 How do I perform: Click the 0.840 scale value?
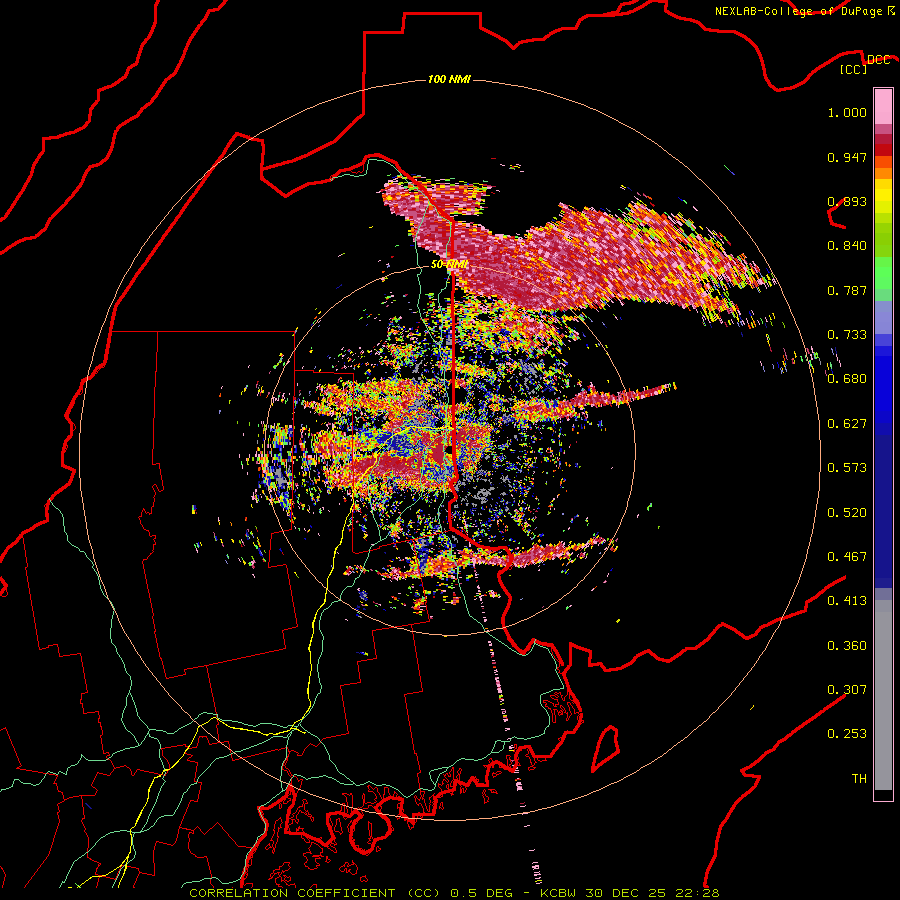[847, 246]
